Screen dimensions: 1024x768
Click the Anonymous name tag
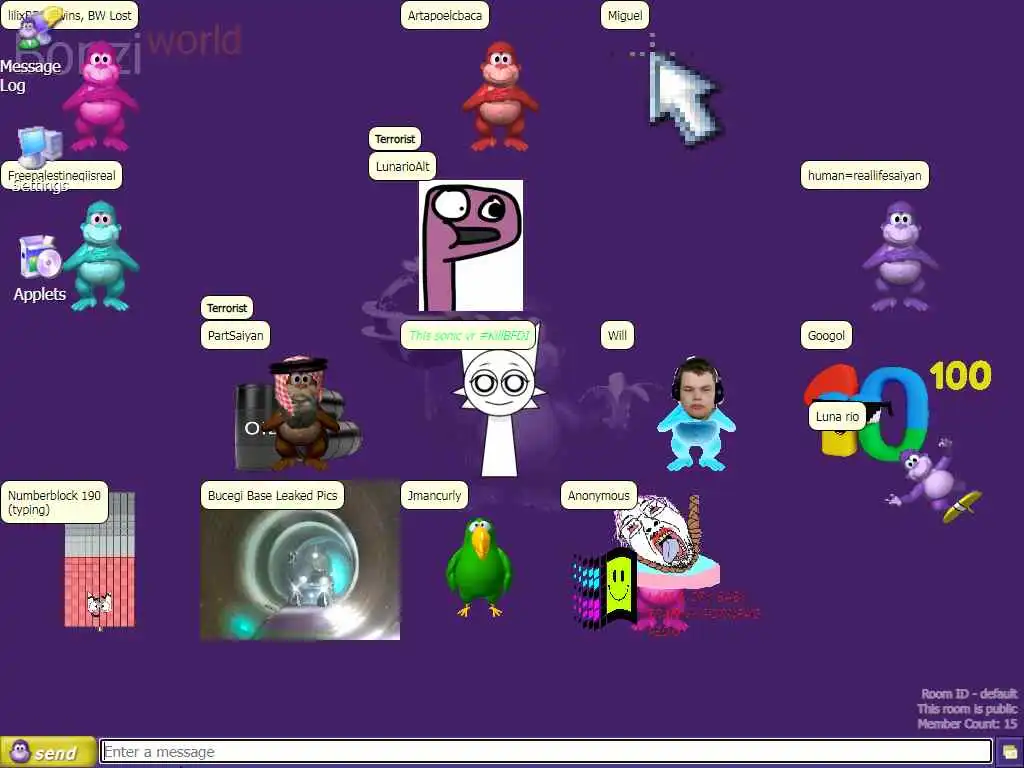click(598, 495)
